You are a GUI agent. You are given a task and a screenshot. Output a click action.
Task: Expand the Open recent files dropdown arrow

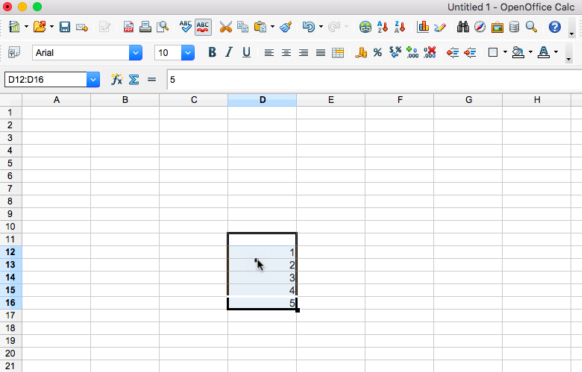coord(52,27)
